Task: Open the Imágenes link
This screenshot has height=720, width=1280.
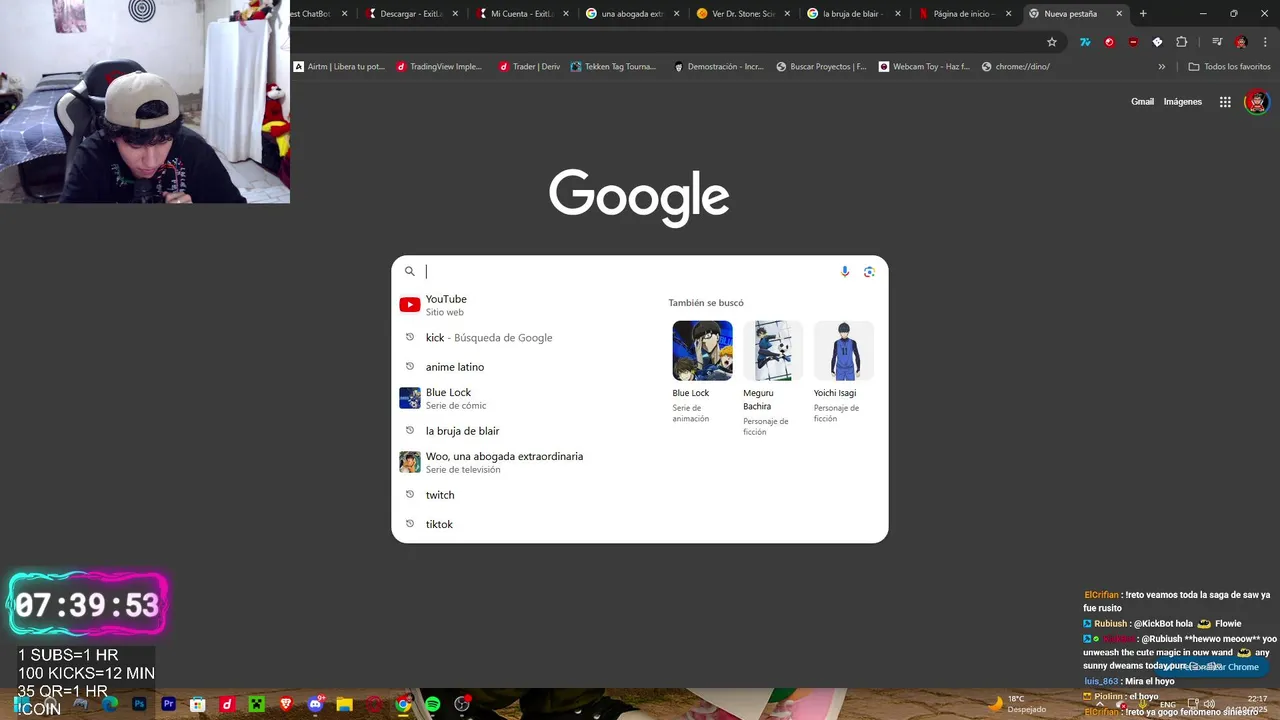Action: [x=1183, y=101]
